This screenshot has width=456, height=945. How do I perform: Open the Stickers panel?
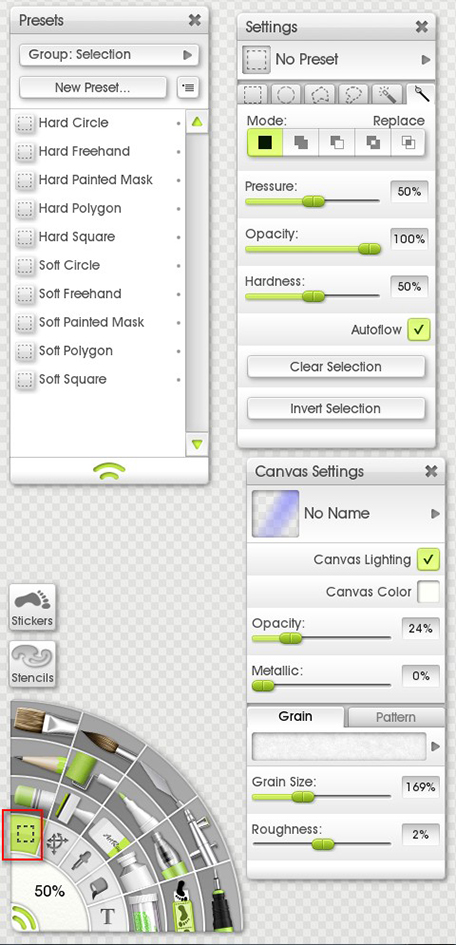point(33,607)
